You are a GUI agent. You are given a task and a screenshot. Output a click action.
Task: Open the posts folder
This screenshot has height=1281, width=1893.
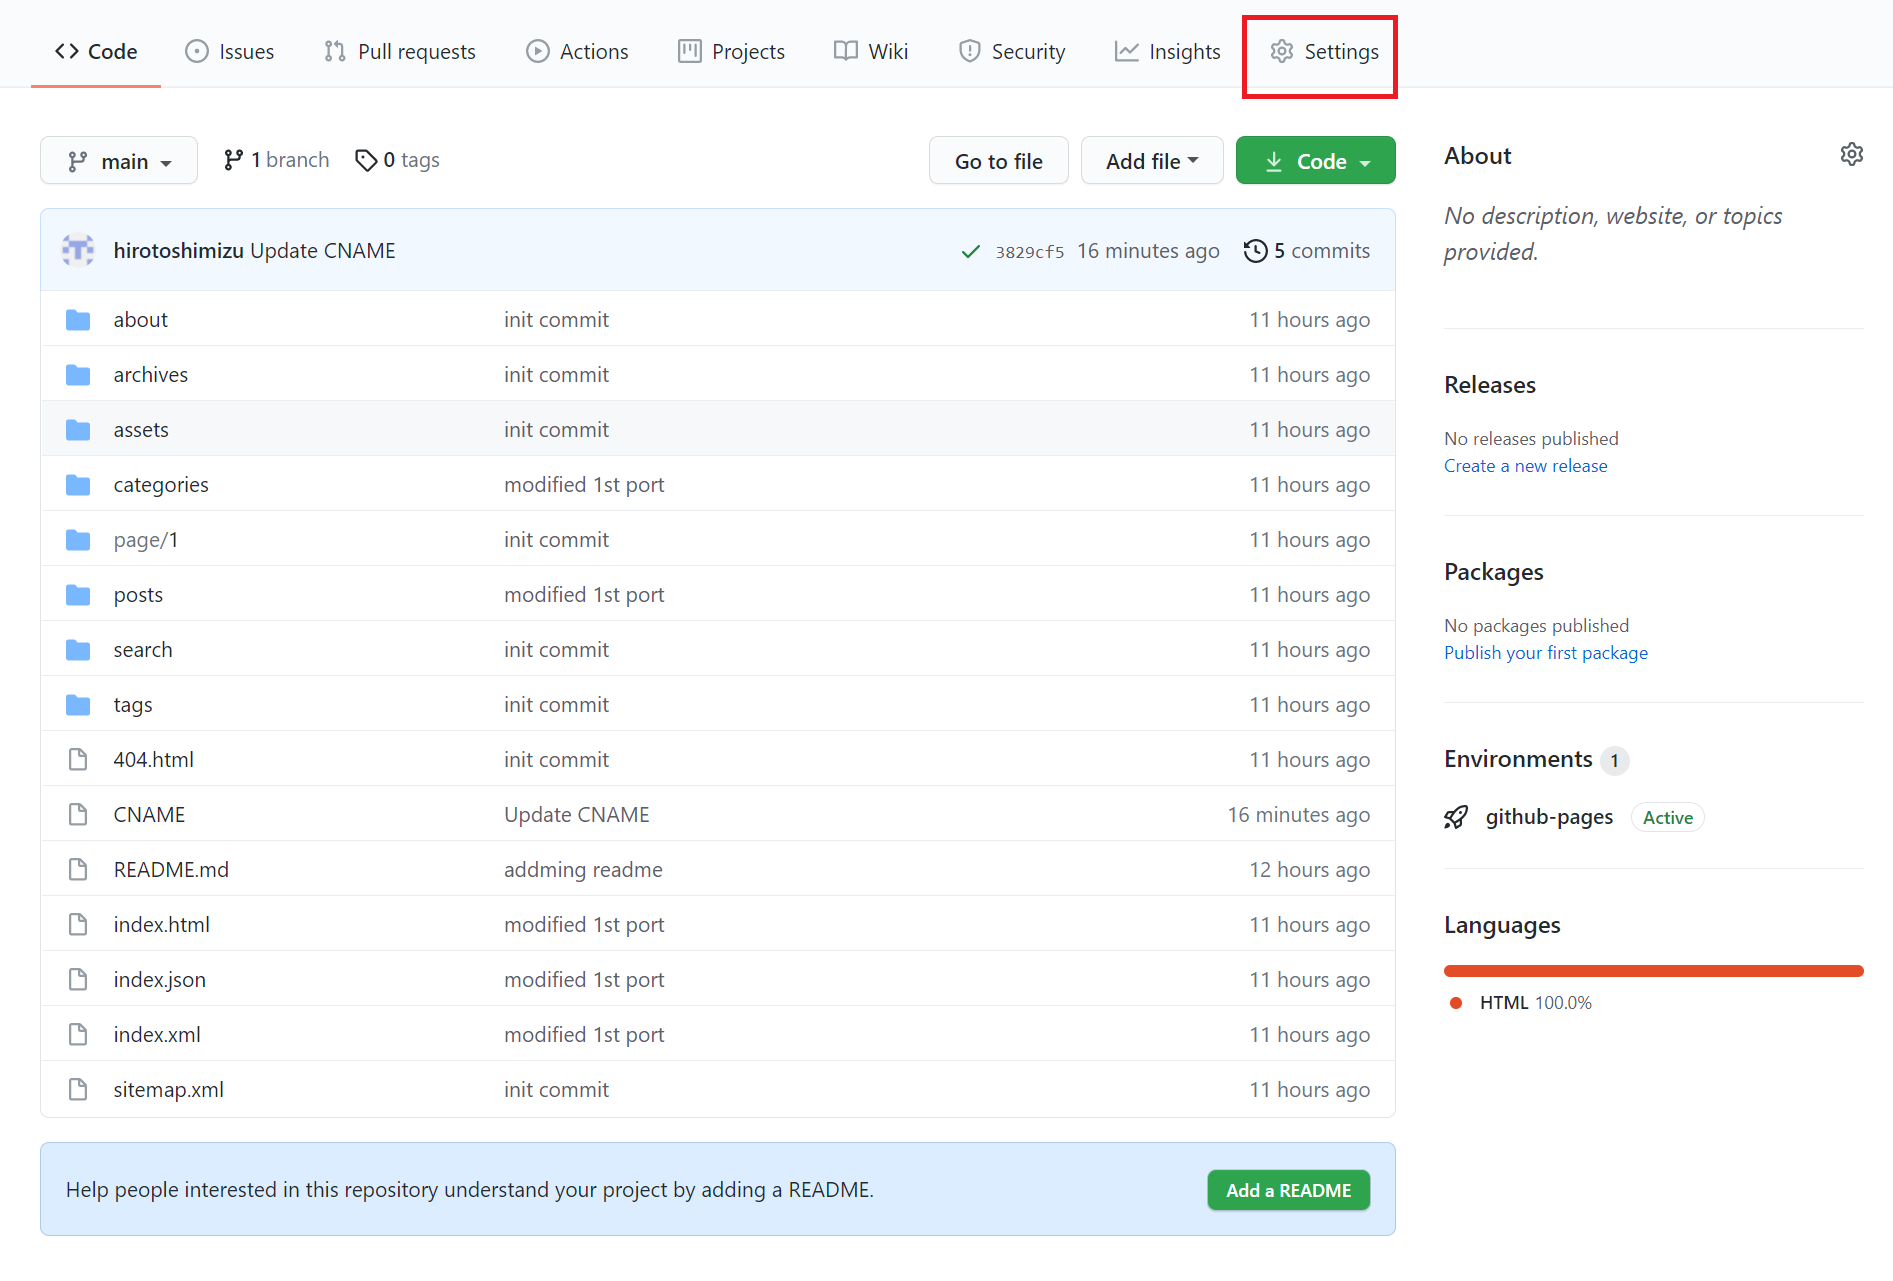click(138, 594)
